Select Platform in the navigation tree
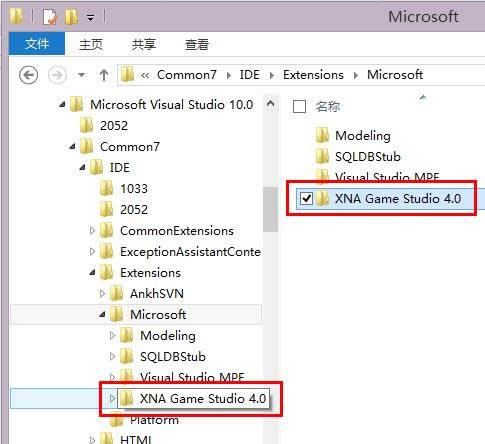Screen dimensions: 485x444 point(154,420)
